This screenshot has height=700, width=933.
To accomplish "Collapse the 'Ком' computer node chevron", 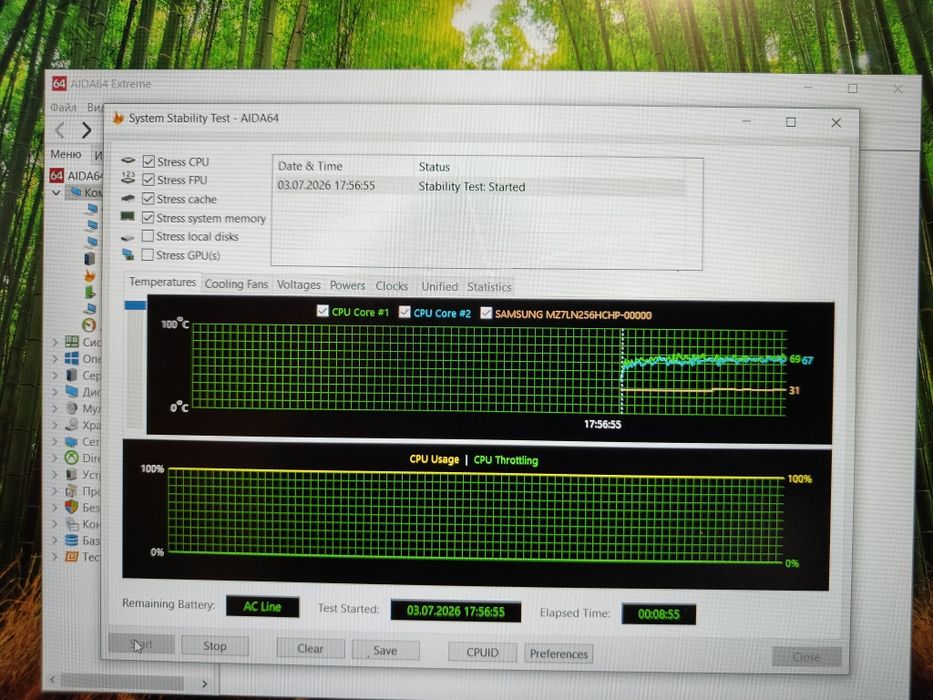I will (57, 192).
